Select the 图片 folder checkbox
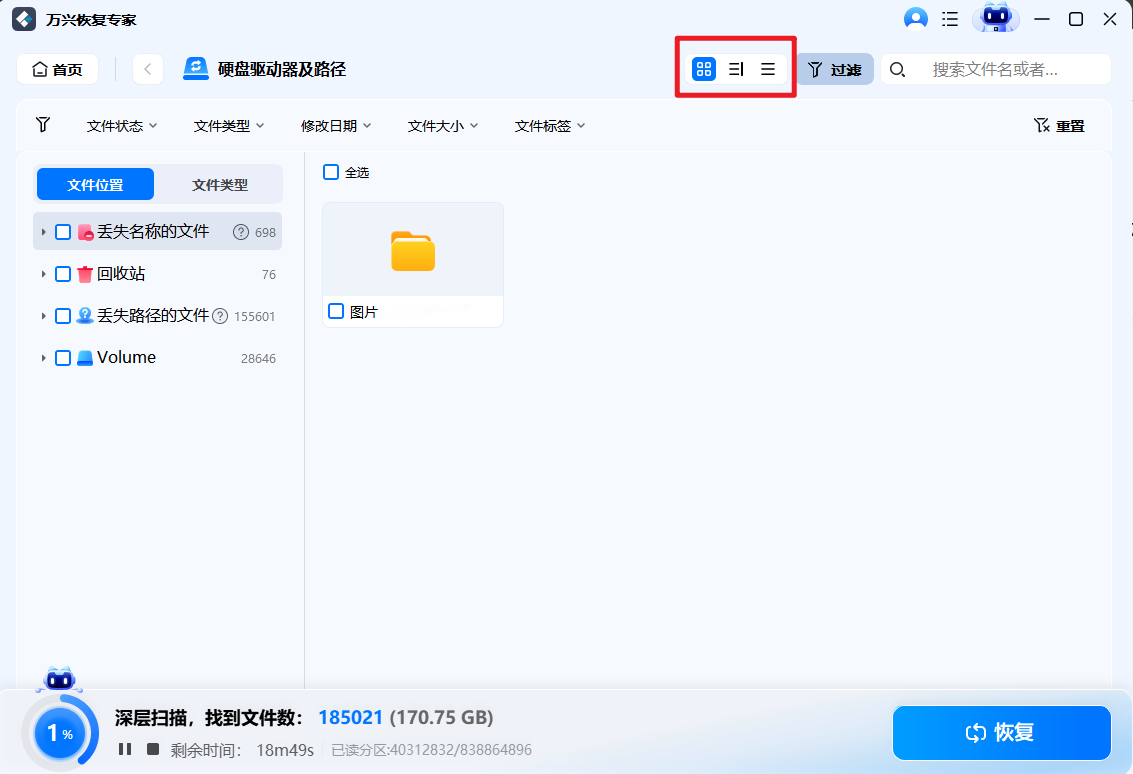1133x774 pixels. pos(335,311)
